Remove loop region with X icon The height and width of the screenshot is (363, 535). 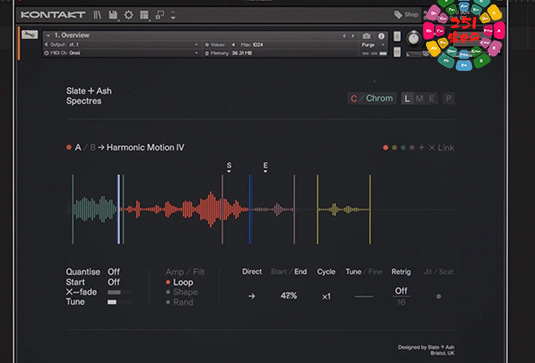click(x=432, y=148)
